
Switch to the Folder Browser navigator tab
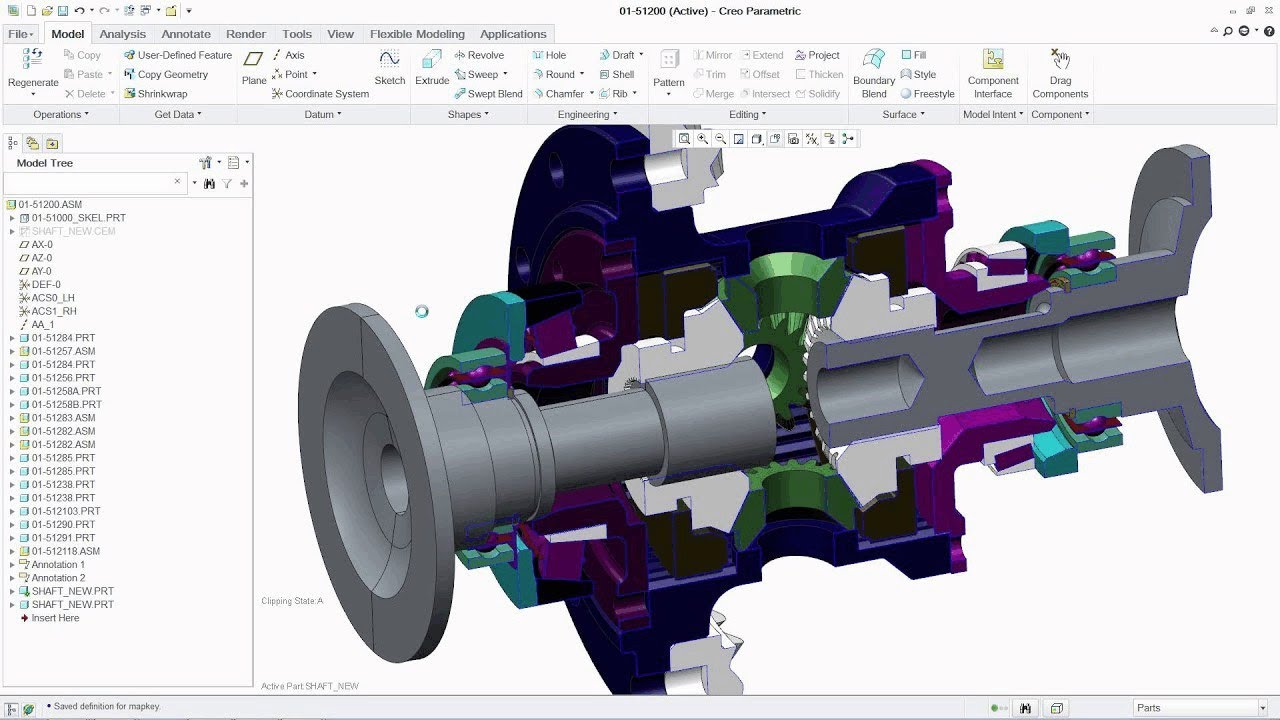click(32, 143)
